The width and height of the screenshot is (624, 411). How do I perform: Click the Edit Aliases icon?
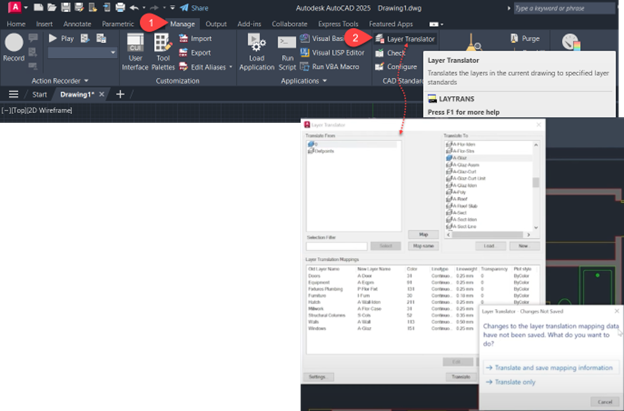tap(183, 67)
